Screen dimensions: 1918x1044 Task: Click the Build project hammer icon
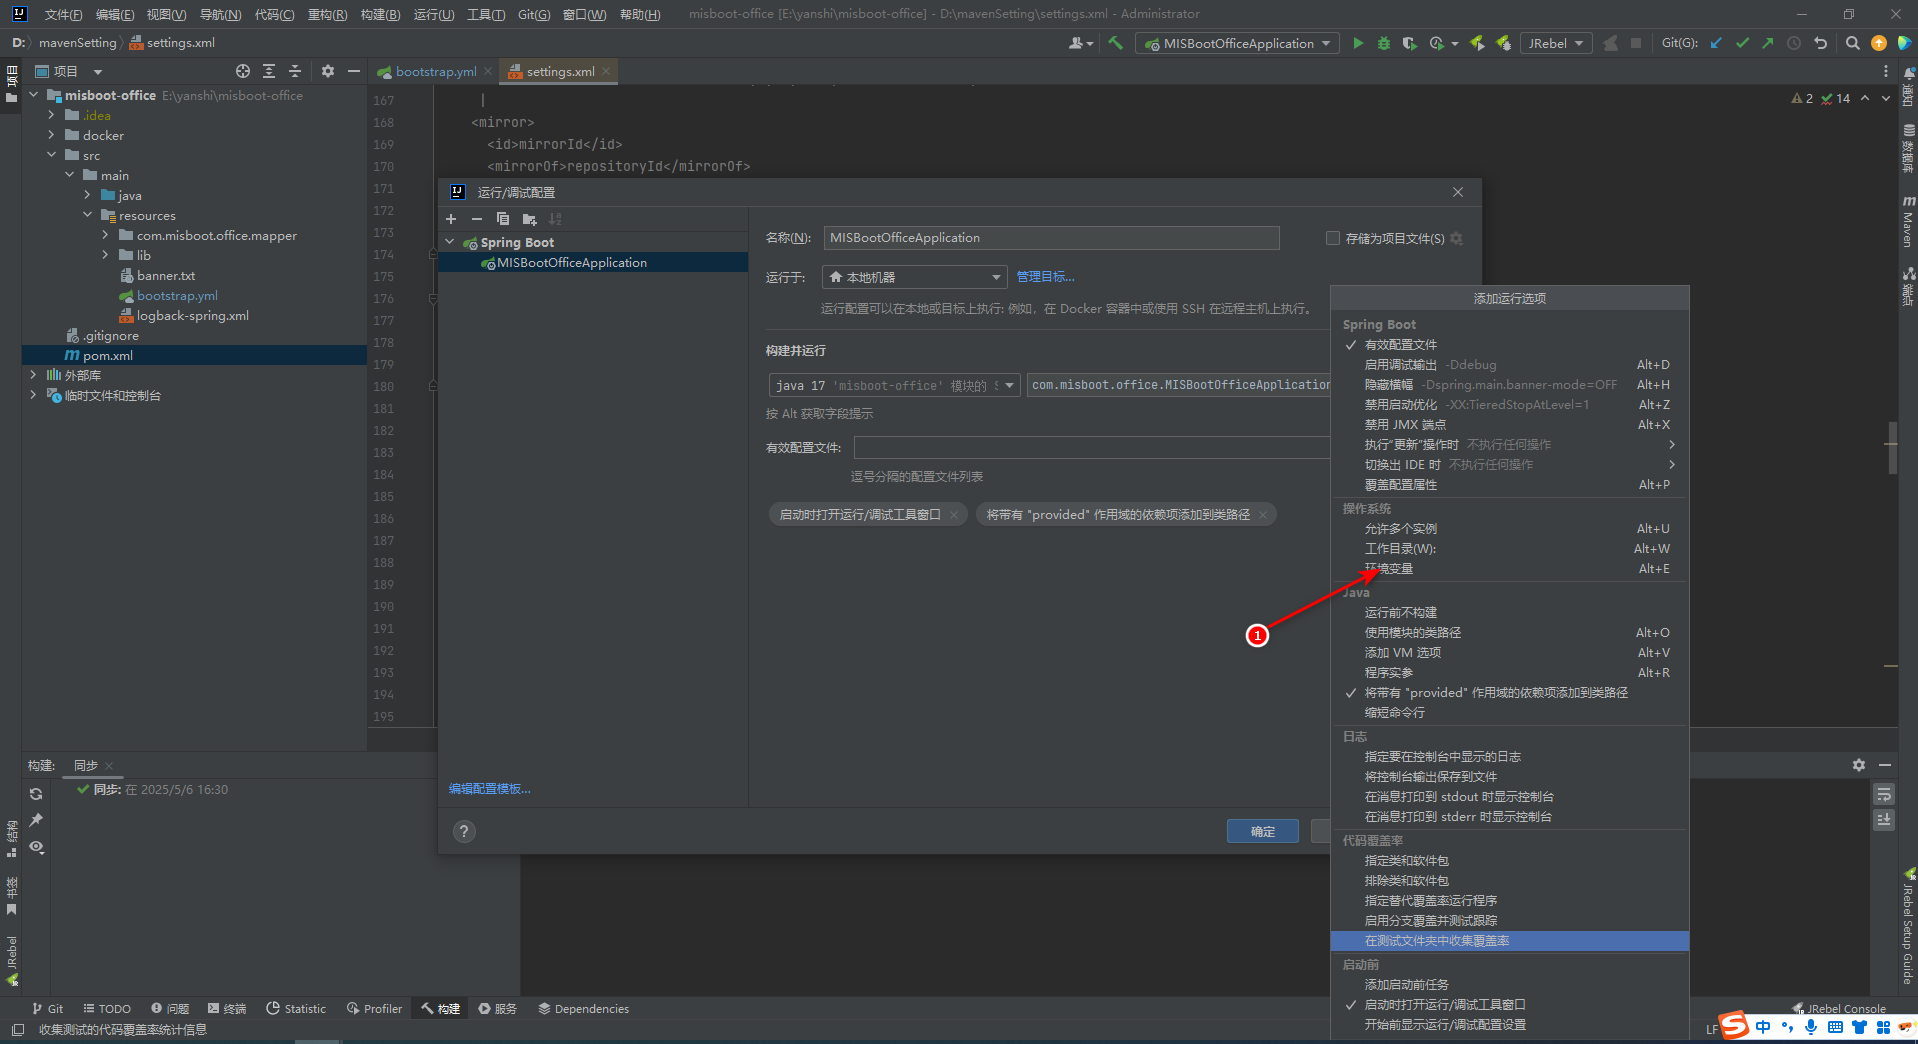tap(1116, 43)
